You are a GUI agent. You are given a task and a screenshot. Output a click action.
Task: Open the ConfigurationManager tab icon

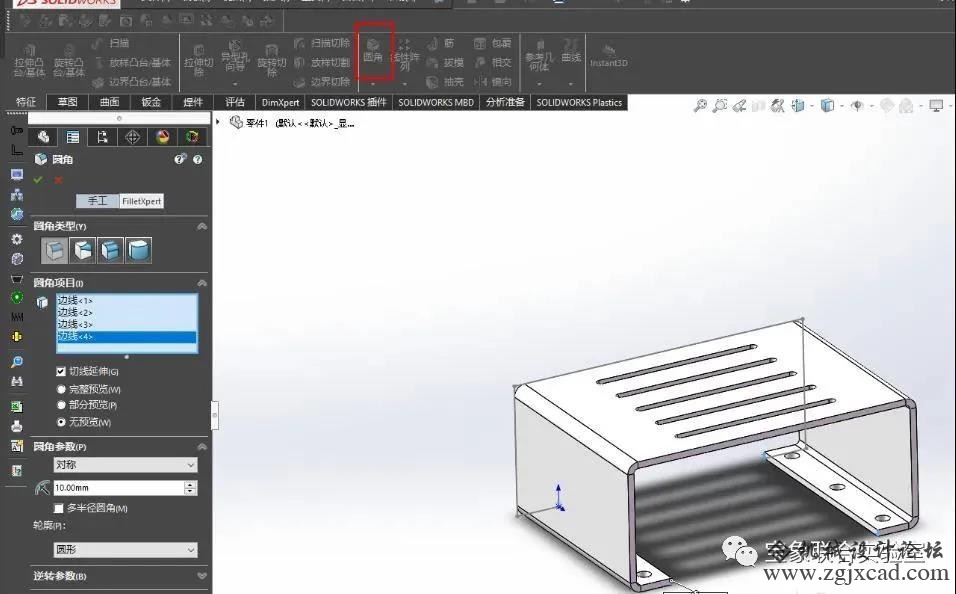102,137
